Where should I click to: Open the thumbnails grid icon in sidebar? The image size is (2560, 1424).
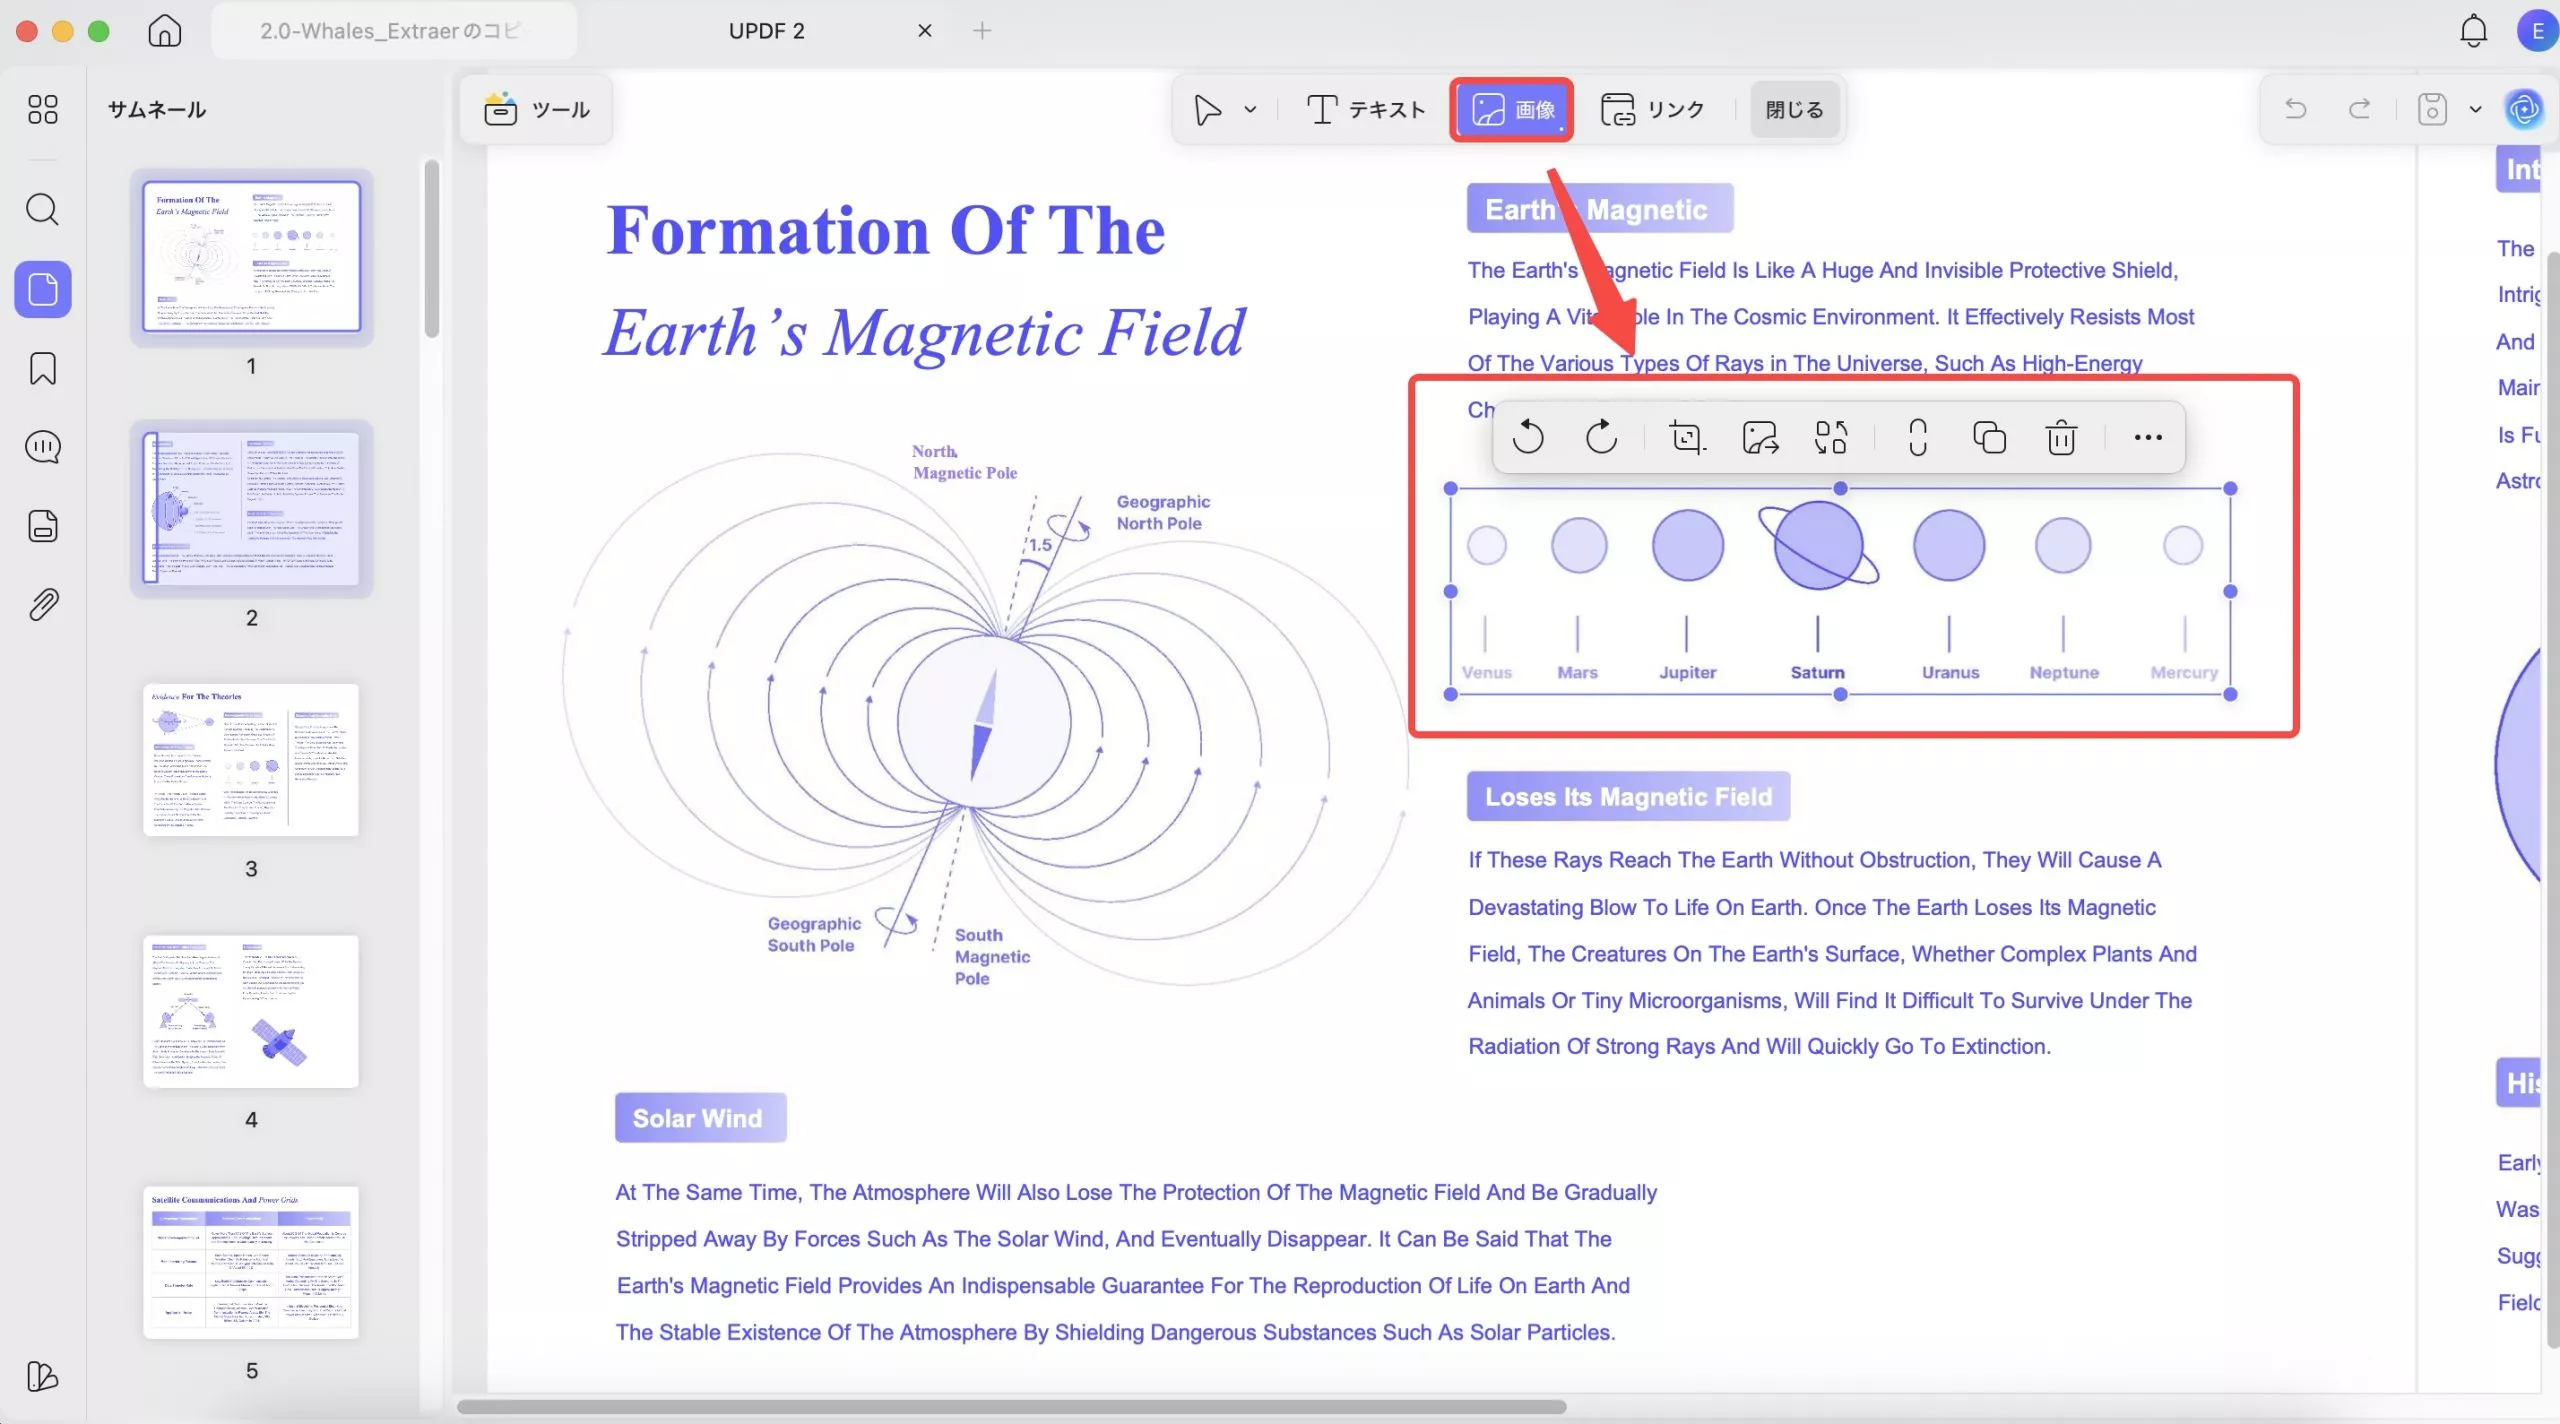tap(43, 109)
